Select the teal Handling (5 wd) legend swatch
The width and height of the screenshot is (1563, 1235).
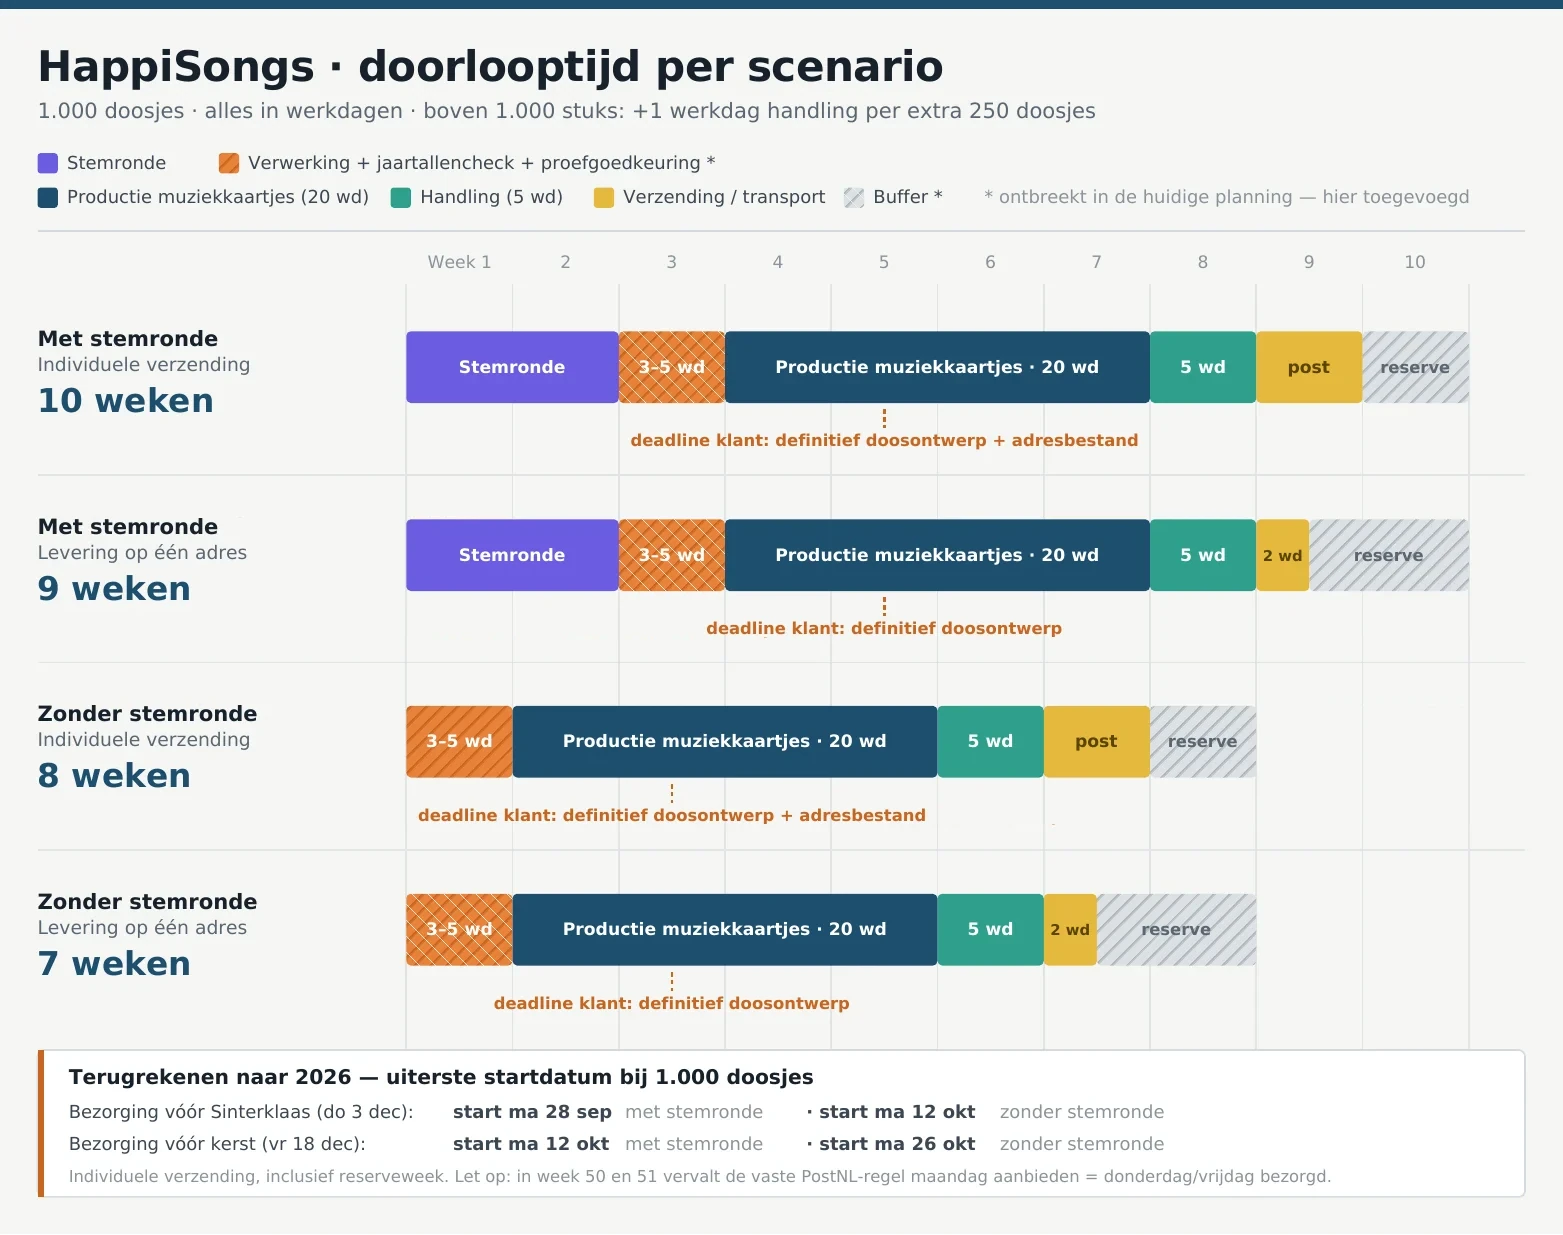point(401,197)
